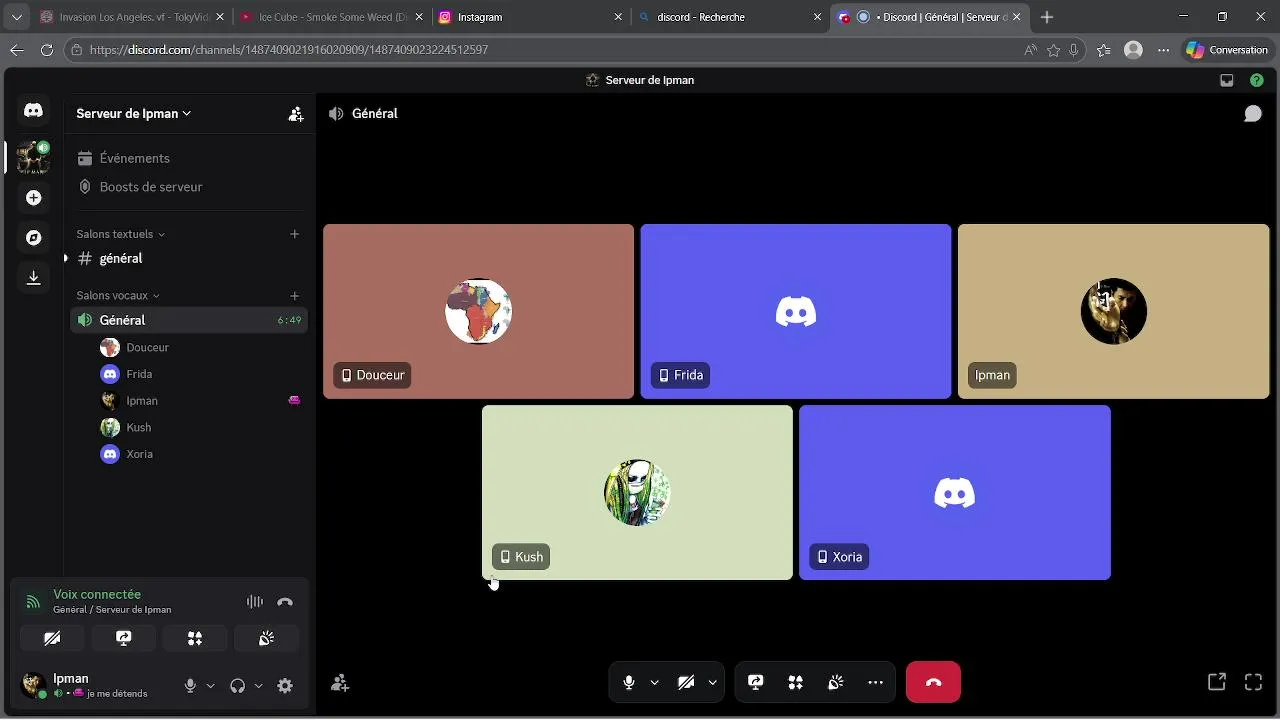Viewport: 1280px width, 720px height.
Task: Select the Ipman server icon in sidebar
Action: coord(33,157)
